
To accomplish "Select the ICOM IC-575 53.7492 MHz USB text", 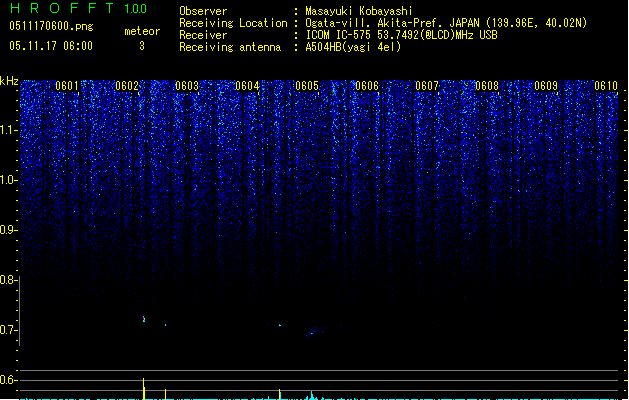I will point(401,35).
